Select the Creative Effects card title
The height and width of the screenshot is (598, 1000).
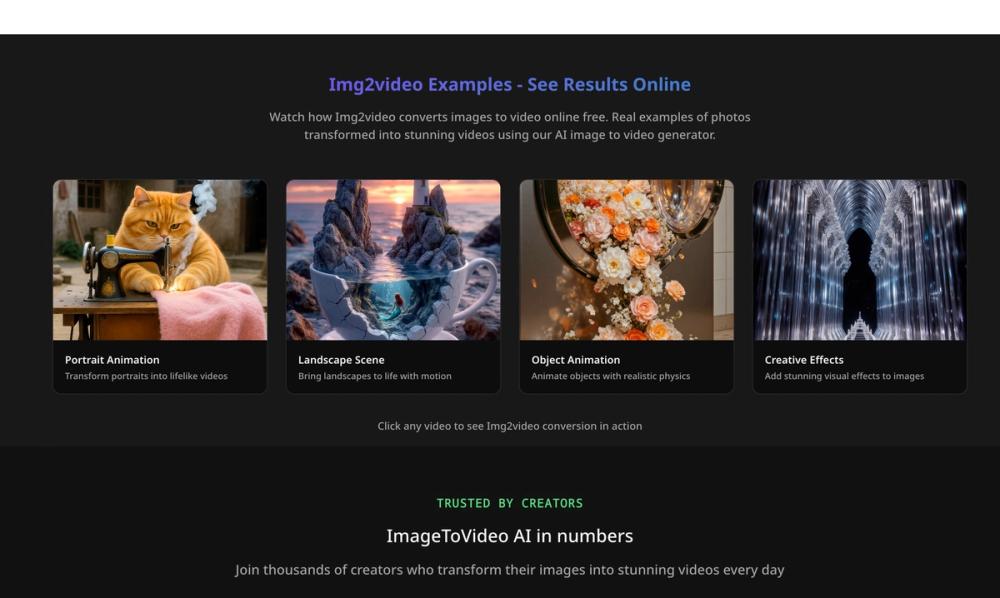(805, 359)
